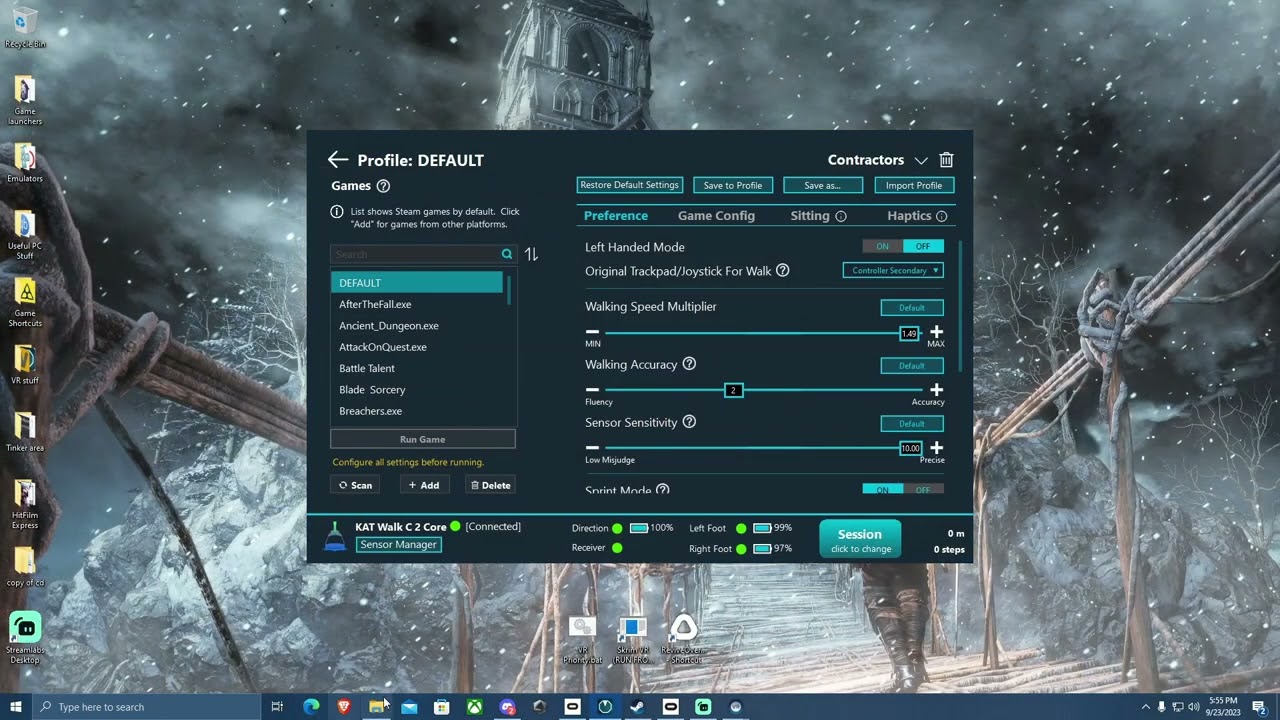
Task: Open the Streamlabs Desktop shortcut on the desktop
Action: [x=25, y=637]
